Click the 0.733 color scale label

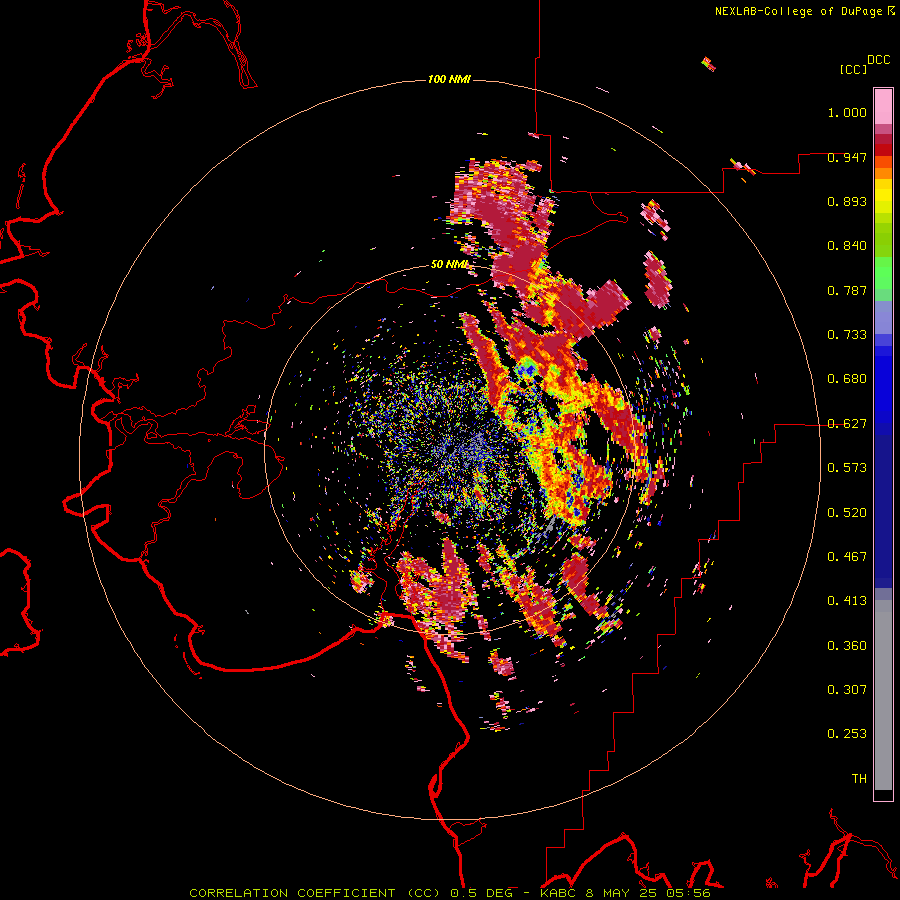click(x=847, y=335)
